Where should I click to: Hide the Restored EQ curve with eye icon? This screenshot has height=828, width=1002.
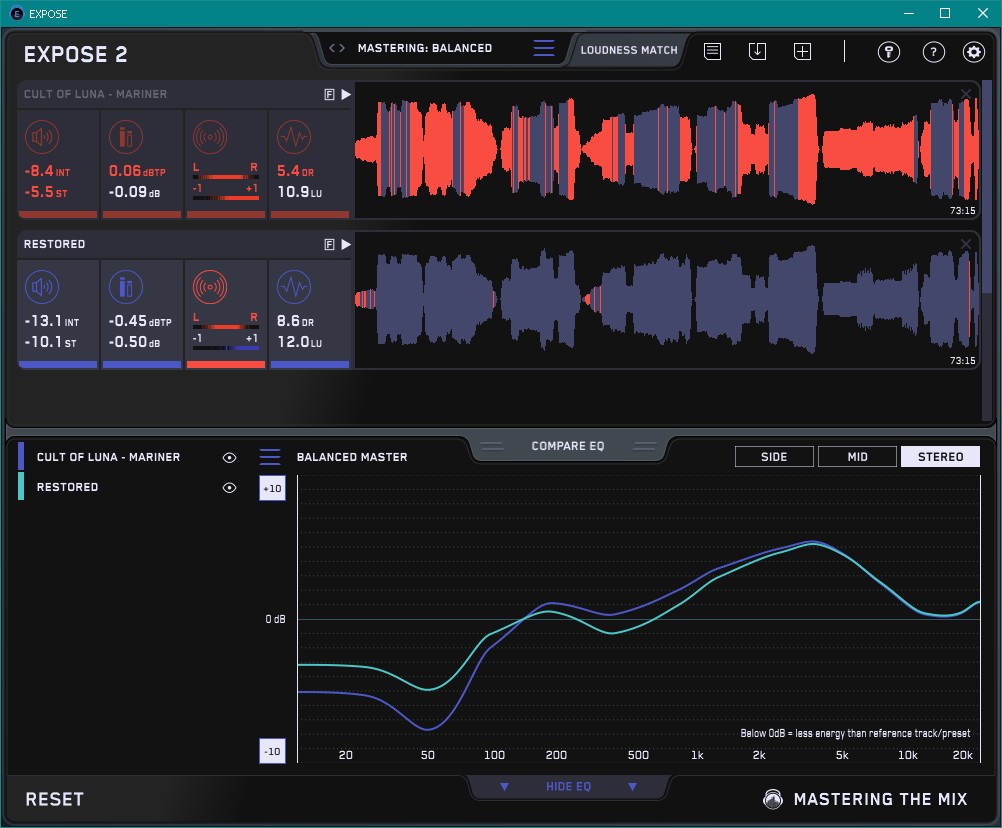pyautogui.click(x=229, y=487)
